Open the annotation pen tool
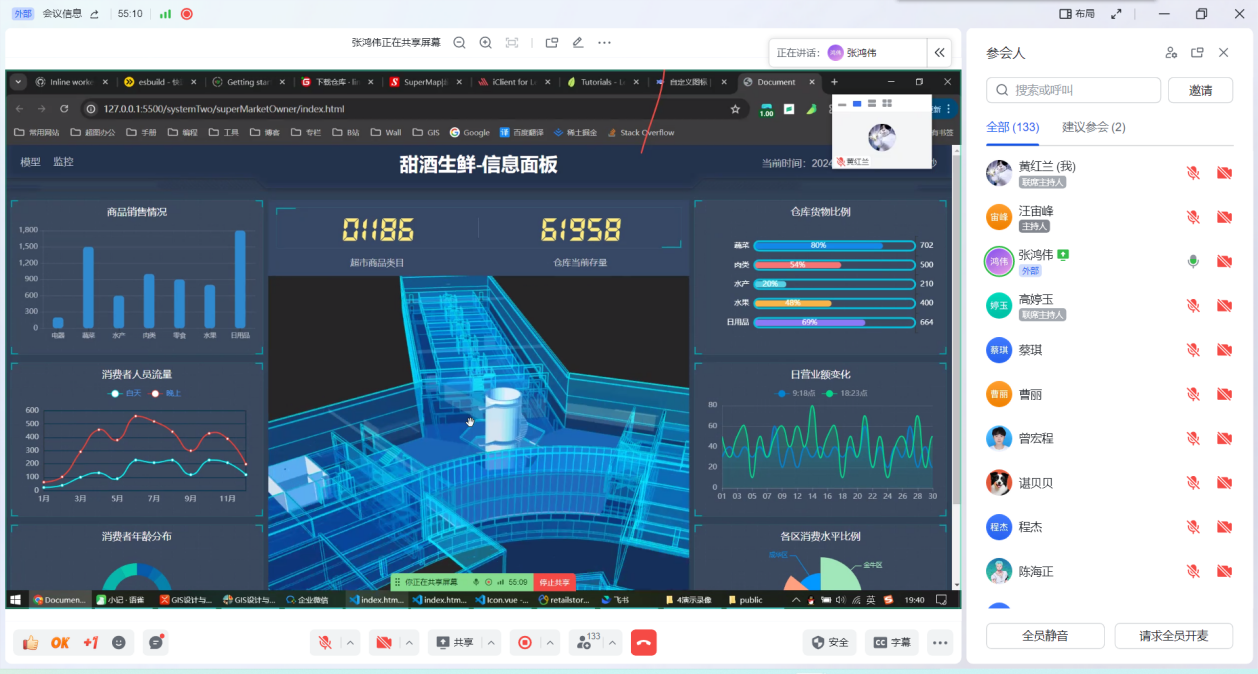Screen dimensions: 1258x674 pyautogui.click(x=577, y=43)
